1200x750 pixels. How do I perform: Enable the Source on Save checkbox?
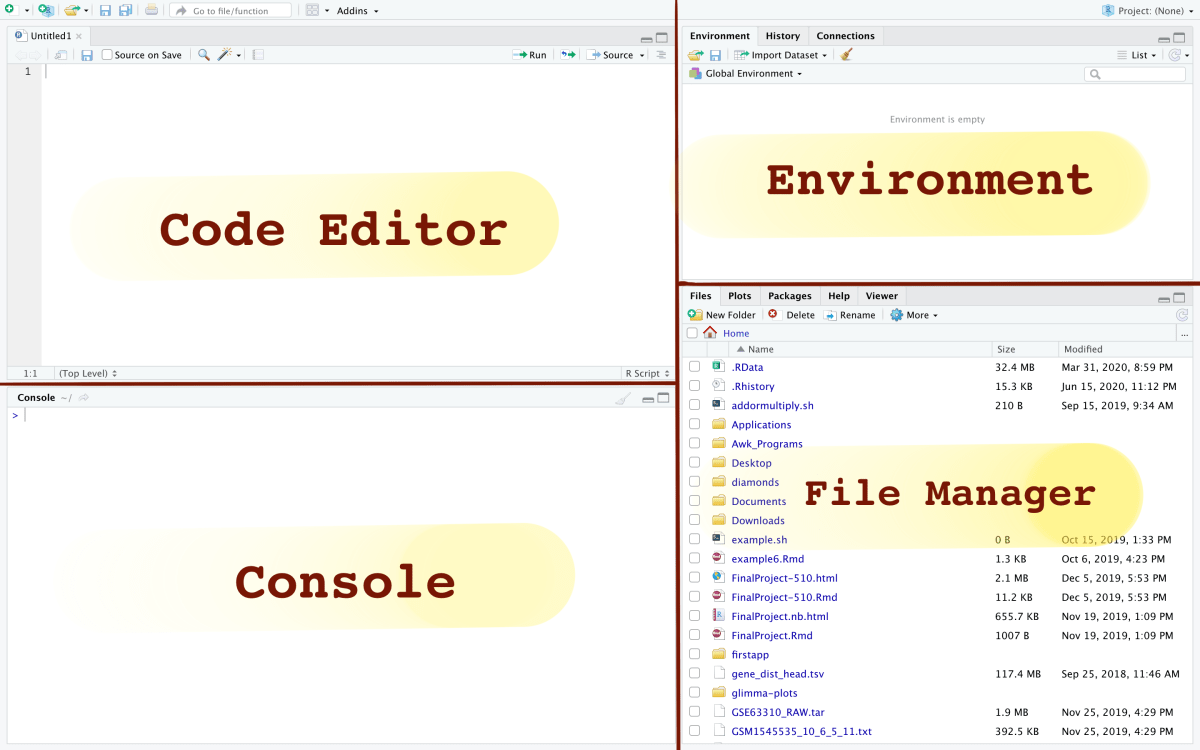[108, 54]
